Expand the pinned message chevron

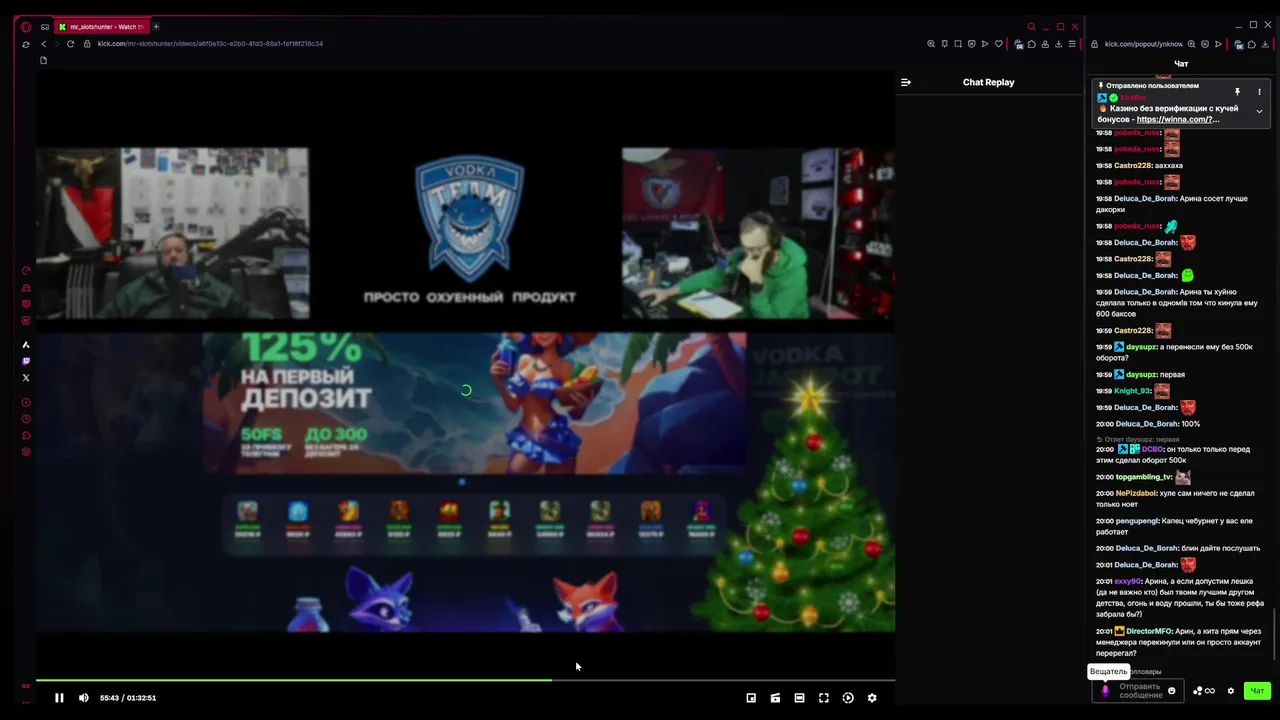coord(1259,111)
